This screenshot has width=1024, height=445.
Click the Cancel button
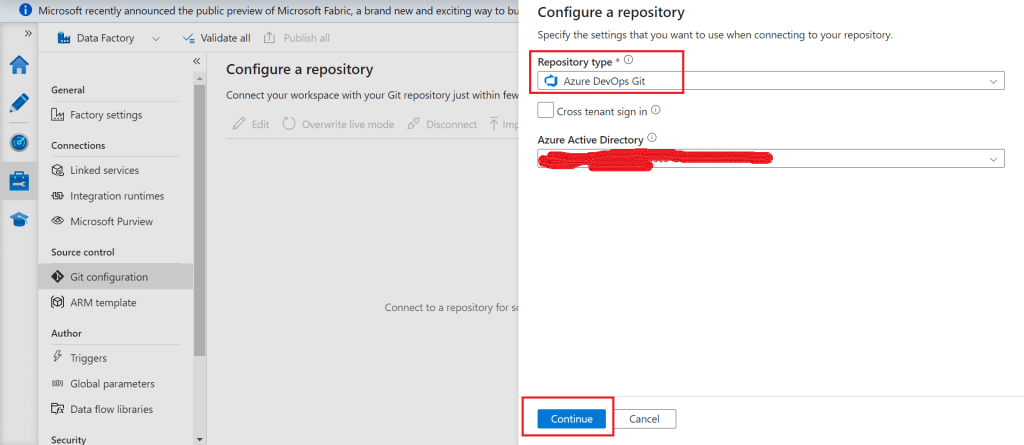tap(645, 419)
